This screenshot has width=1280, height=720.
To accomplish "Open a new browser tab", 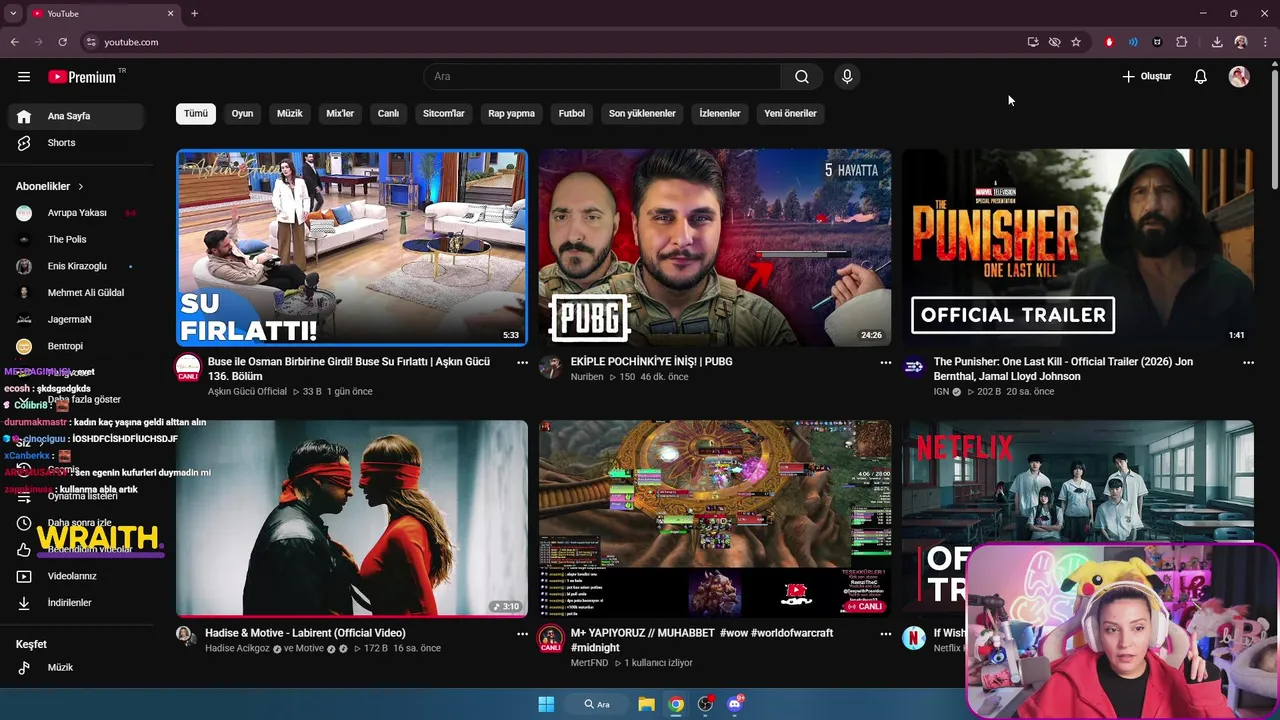I will [194, 13].
